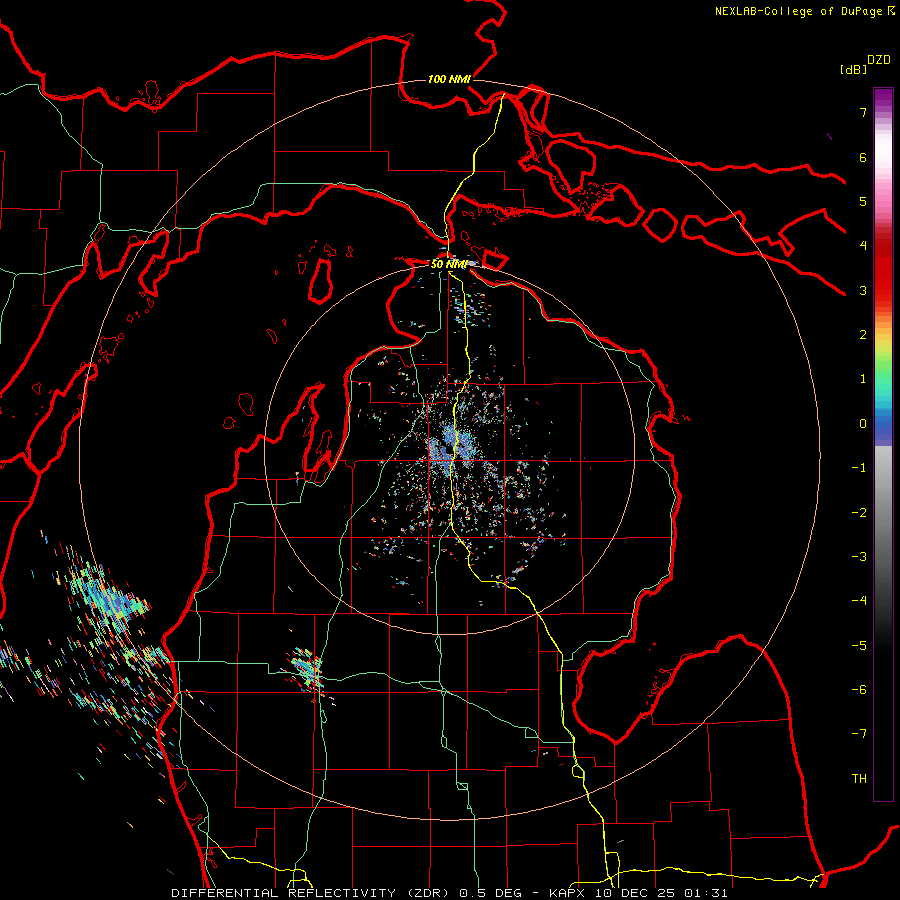This screenshot has width=900, height=900.
Task: Select the positive 4 dB scale label
Action: [x=863, y=246]
